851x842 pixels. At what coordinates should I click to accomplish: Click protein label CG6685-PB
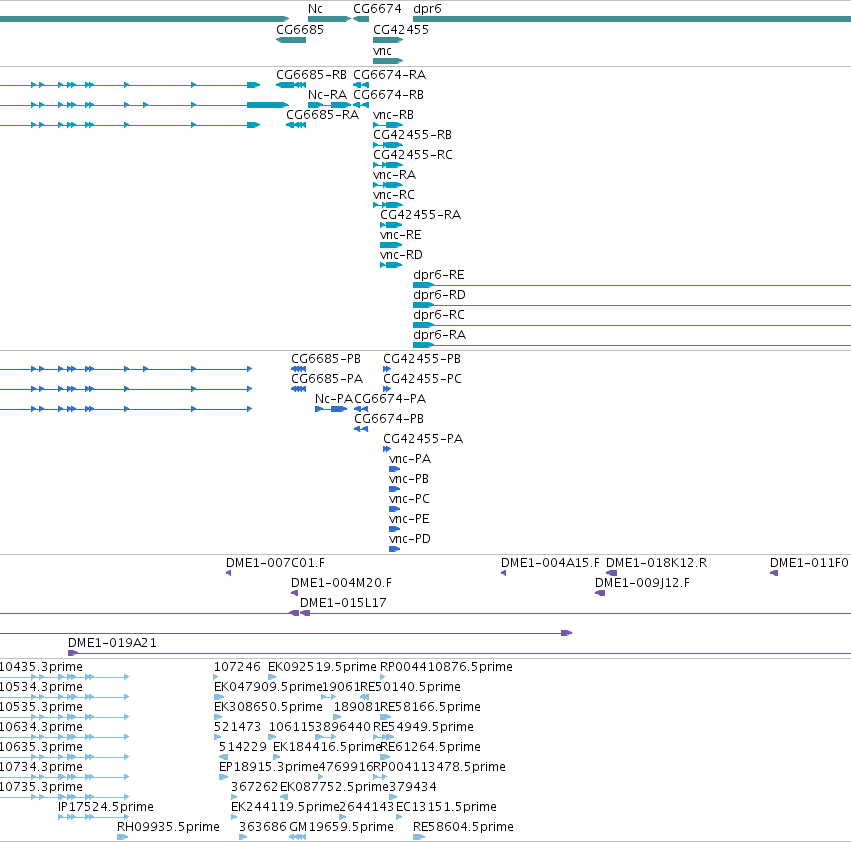pos(326,359)
